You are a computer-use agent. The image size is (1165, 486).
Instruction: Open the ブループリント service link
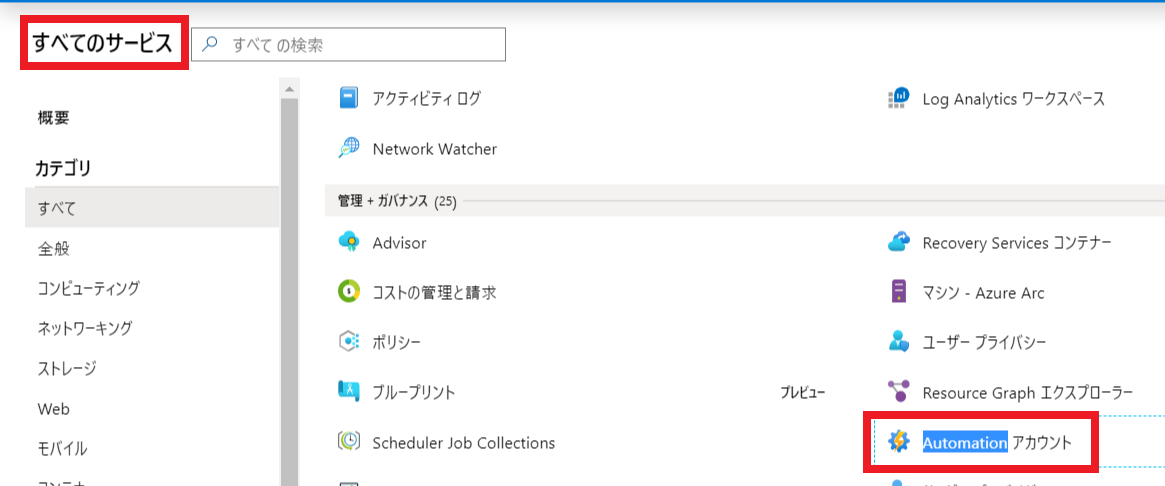pos(413,392)
